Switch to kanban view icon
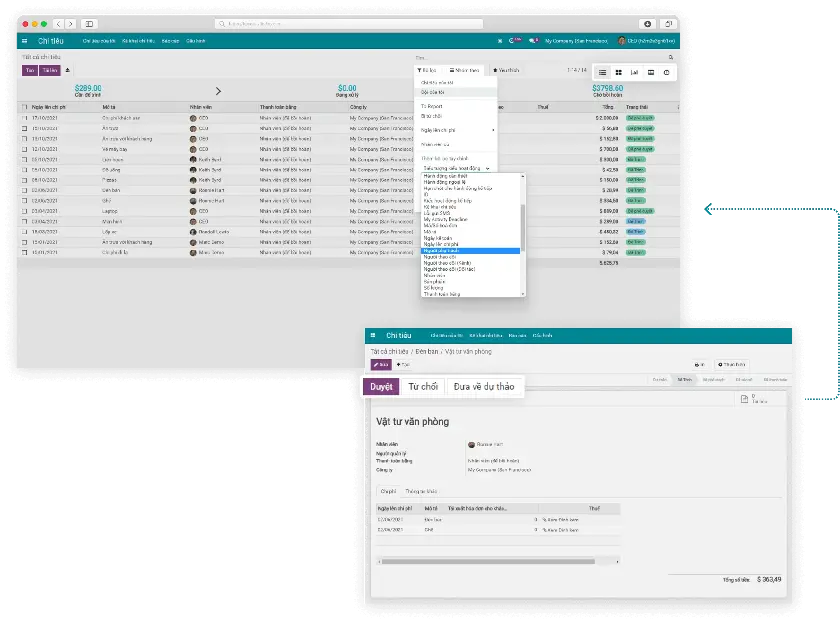Viewport: 840px width, 622px height. pos(618,73)
